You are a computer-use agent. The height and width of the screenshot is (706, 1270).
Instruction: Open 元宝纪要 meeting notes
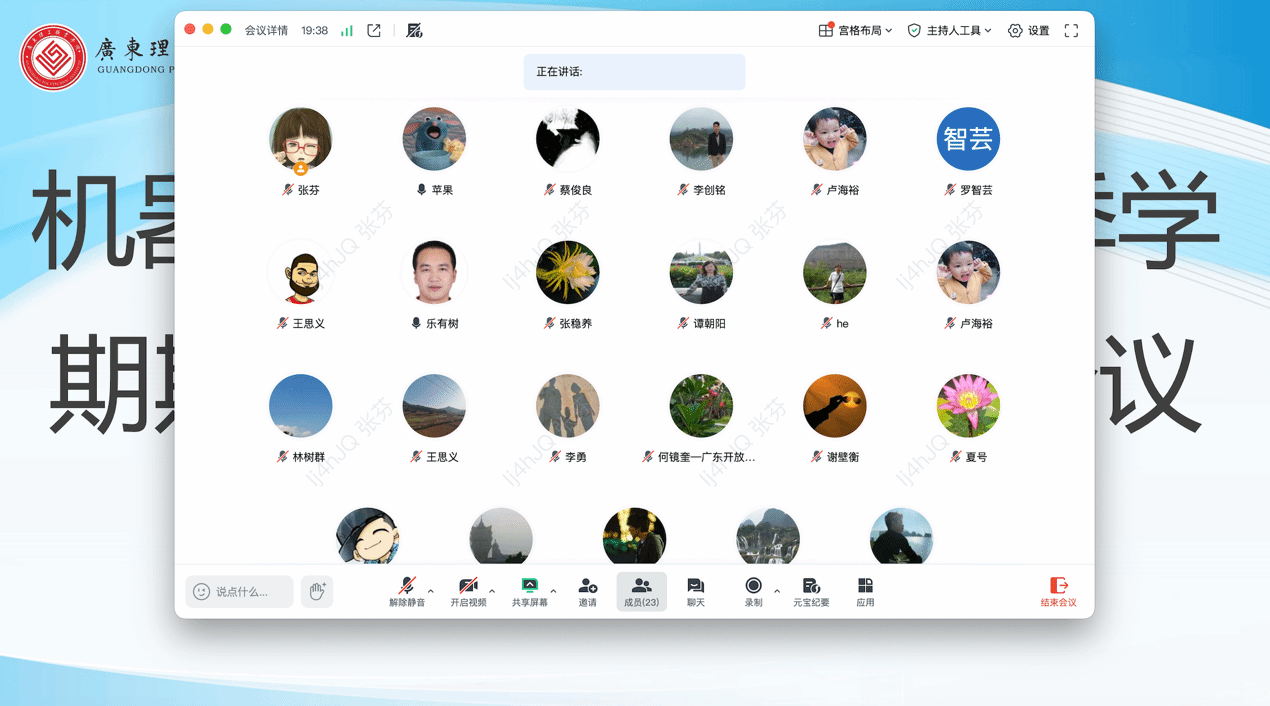pos(811,591)
